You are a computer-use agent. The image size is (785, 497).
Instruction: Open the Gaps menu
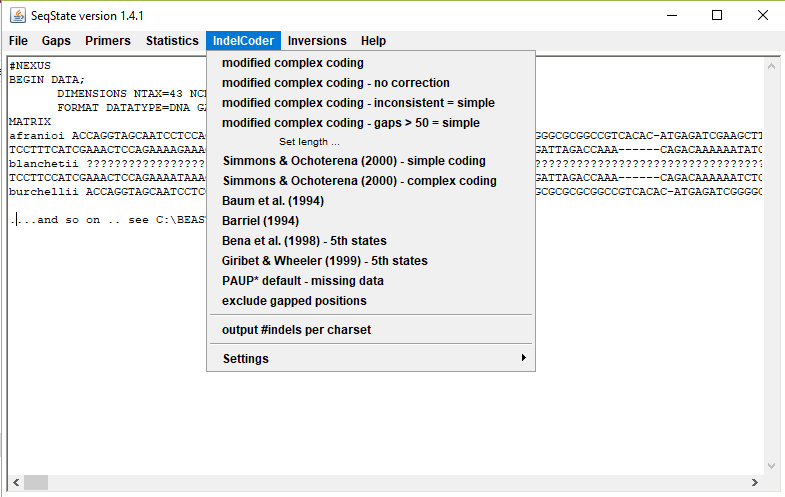[x=56, y=41]
